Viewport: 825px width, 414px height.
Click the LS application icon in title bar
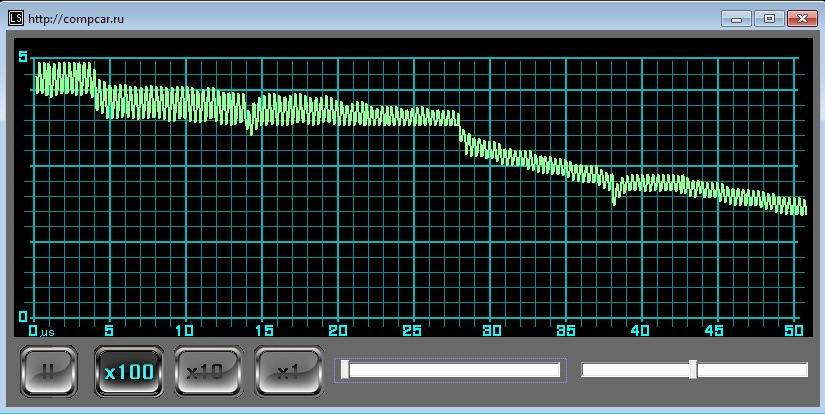(x=15, y=18)
